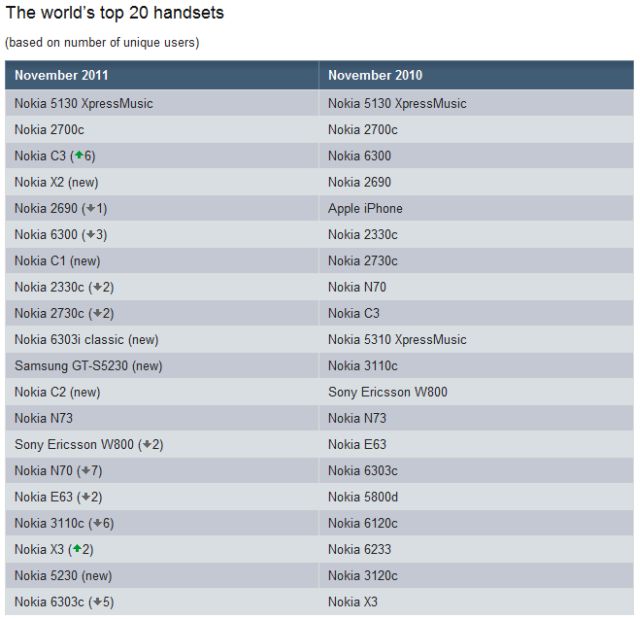This screenshot has width=640, height=619.
Task: Click the down arrow beside Nokia 6303c
Action: [x=97, y=601]
